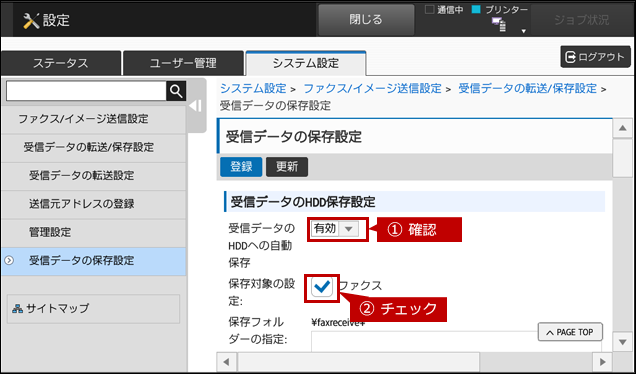
Task: Switch to the ユーザー管理 tab
Action: click(183, 63)
